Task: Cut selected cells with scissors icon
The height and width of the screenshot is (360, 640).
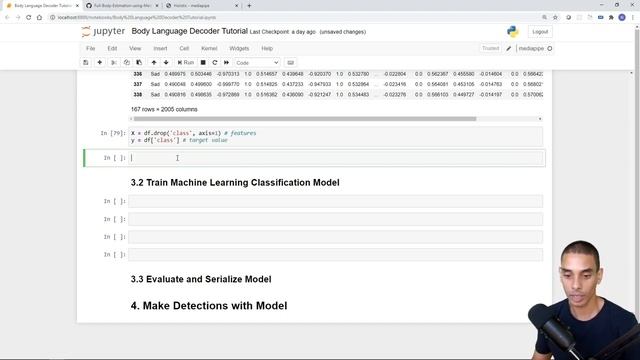Action: [x=114, y=62]
